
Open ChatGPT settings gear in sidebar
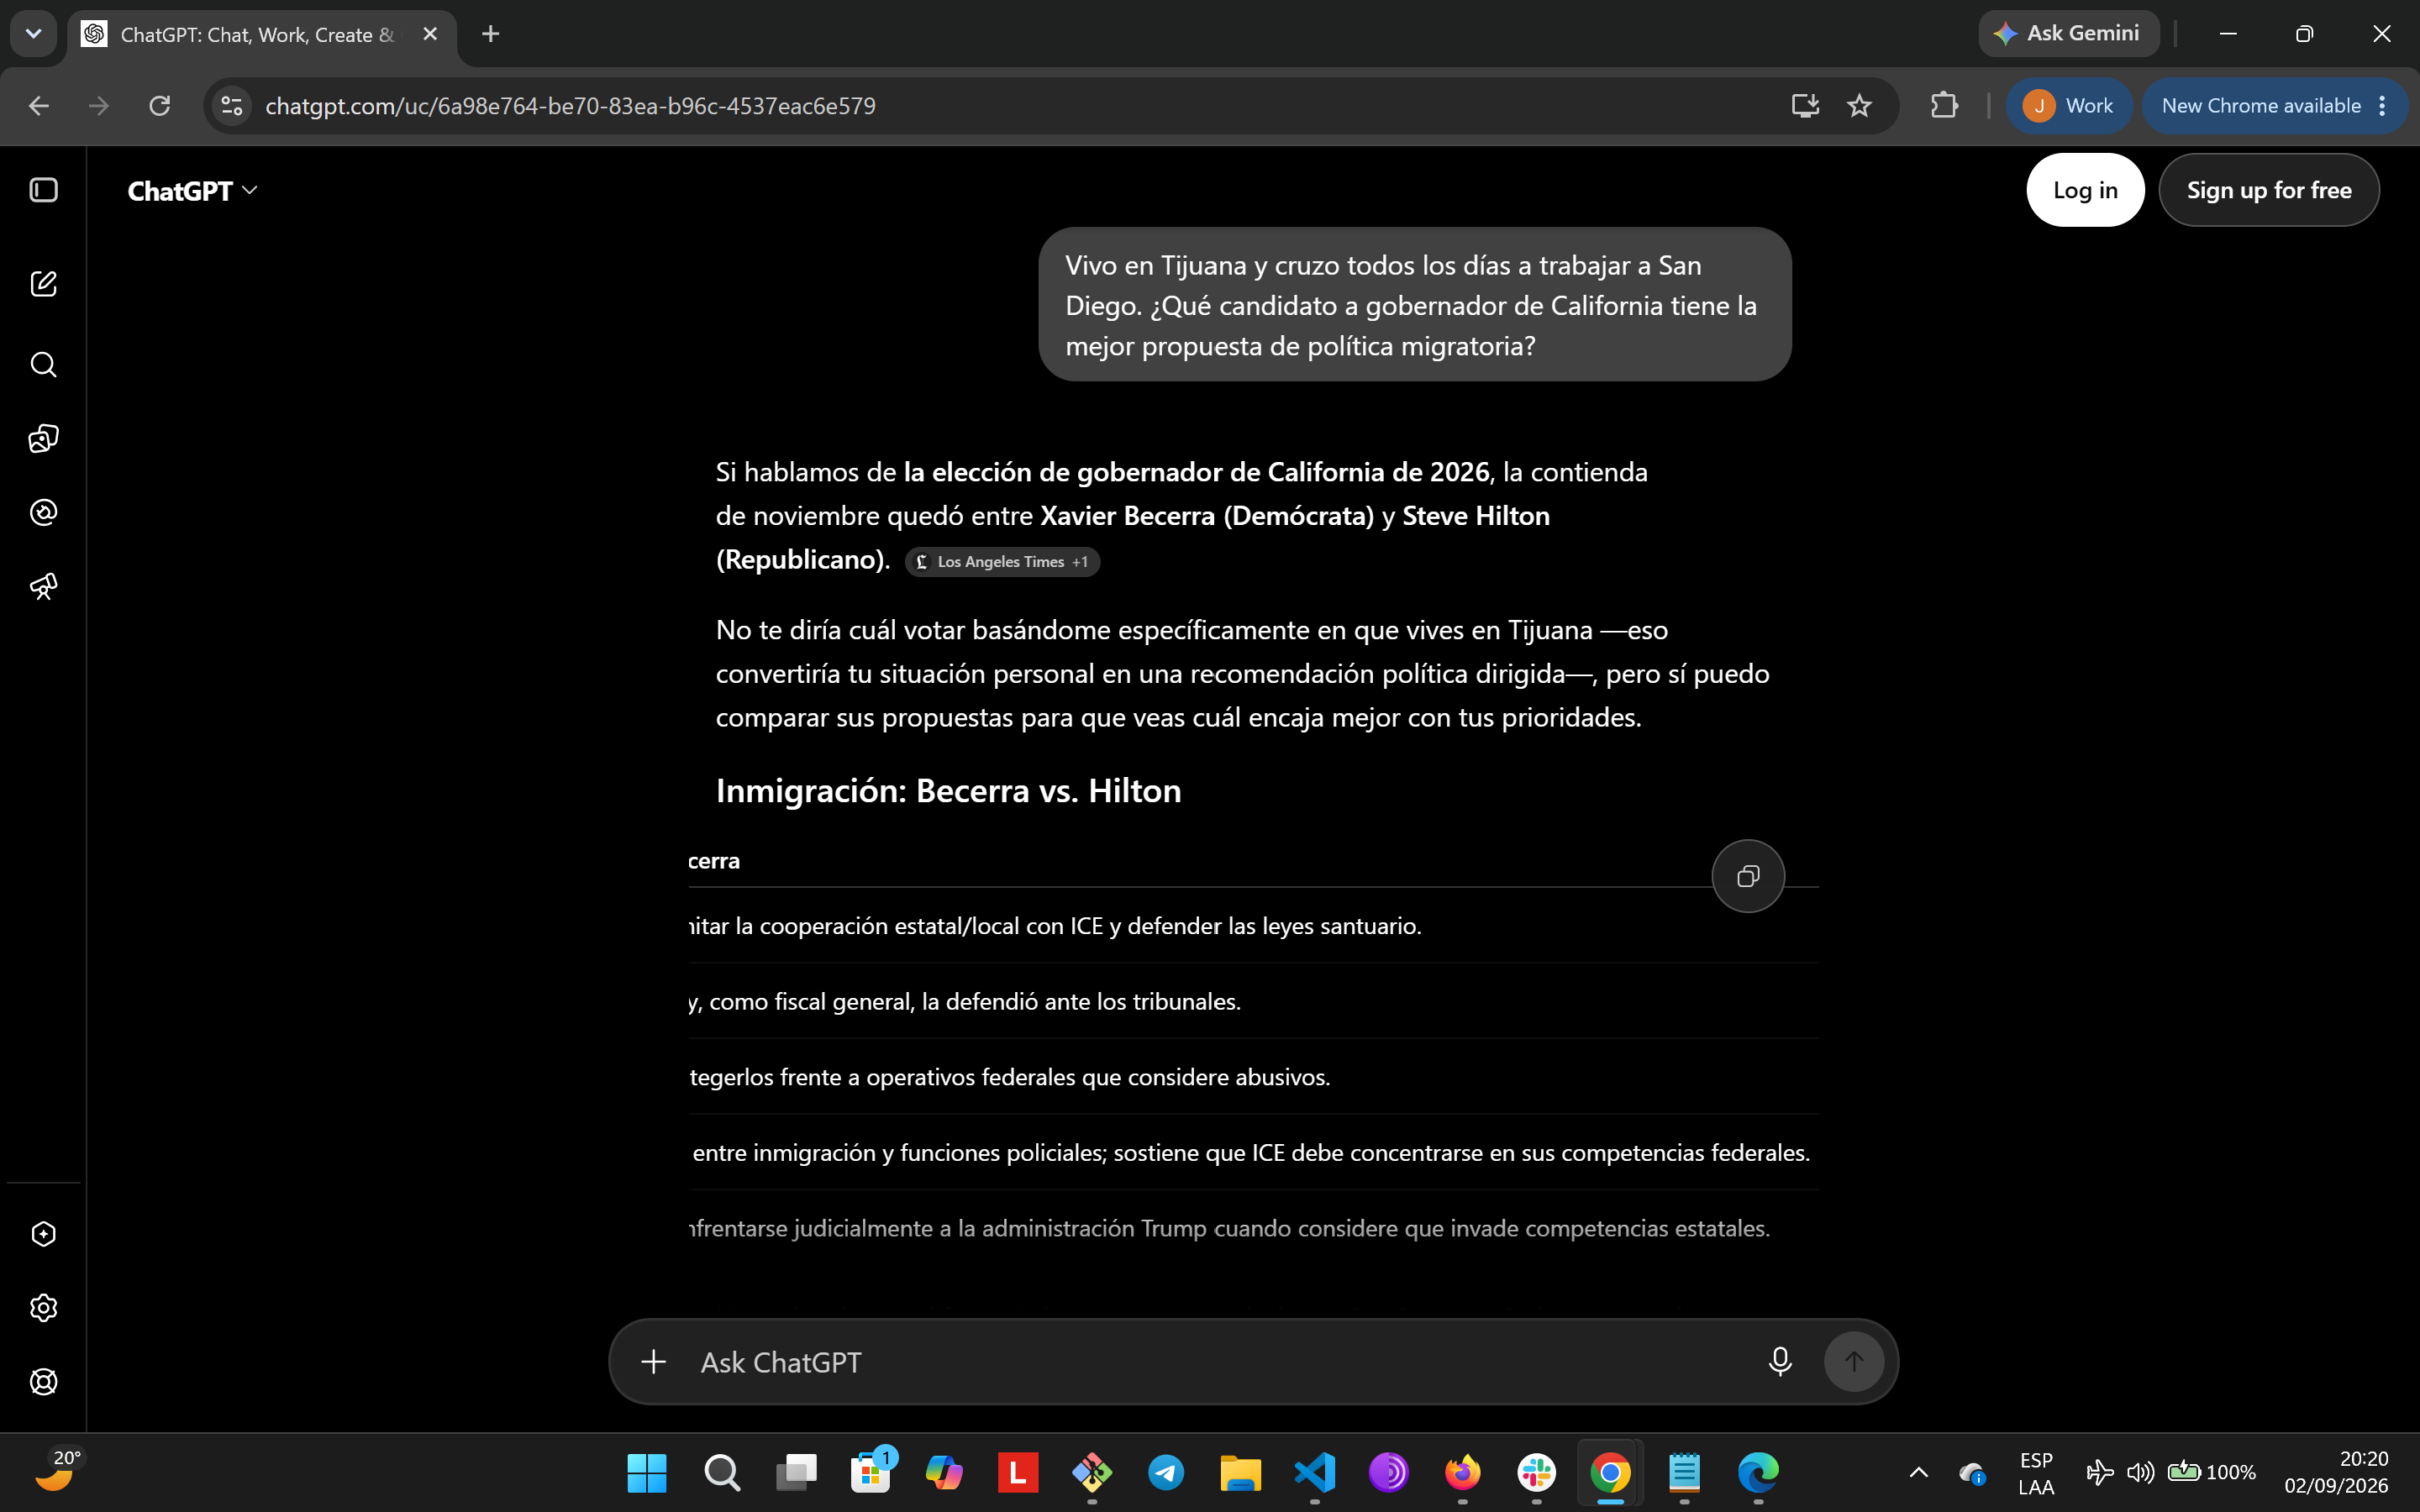pyautogui.click(x=44, y=1308)
